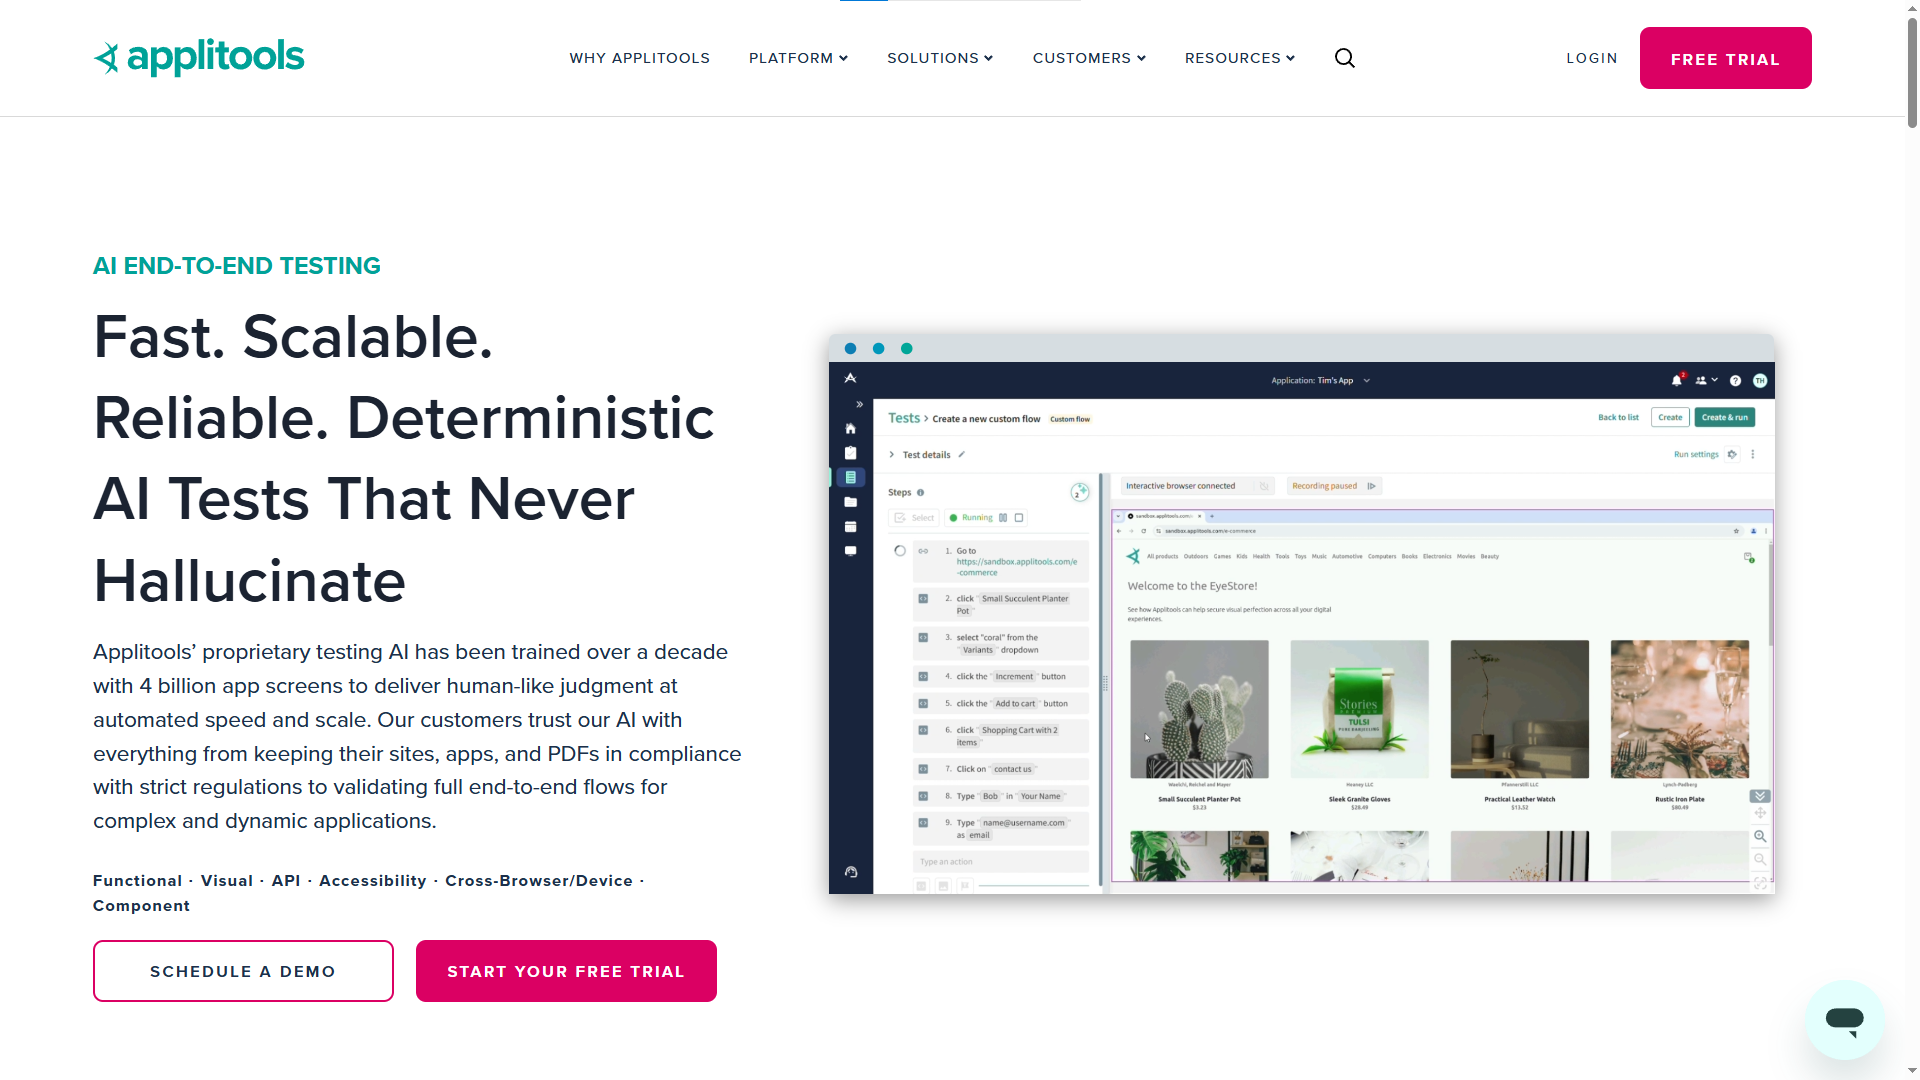This screenshot has height=1080, width=1920.
Task: Select step 1 Go to sandbox URL
Action: pyautogui.click(x=1000, y=562)
